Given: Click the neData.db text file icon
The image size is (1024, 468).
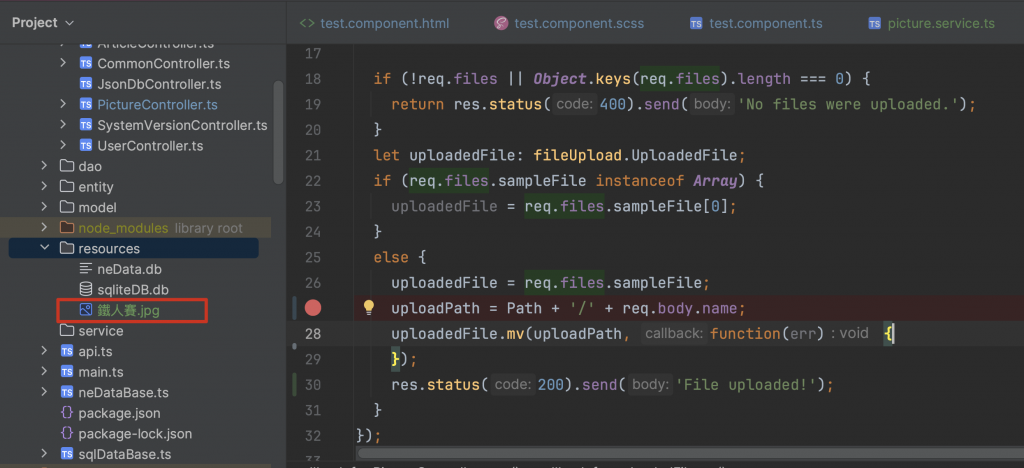Looking at the screenshot, I should tap(86, 269).
